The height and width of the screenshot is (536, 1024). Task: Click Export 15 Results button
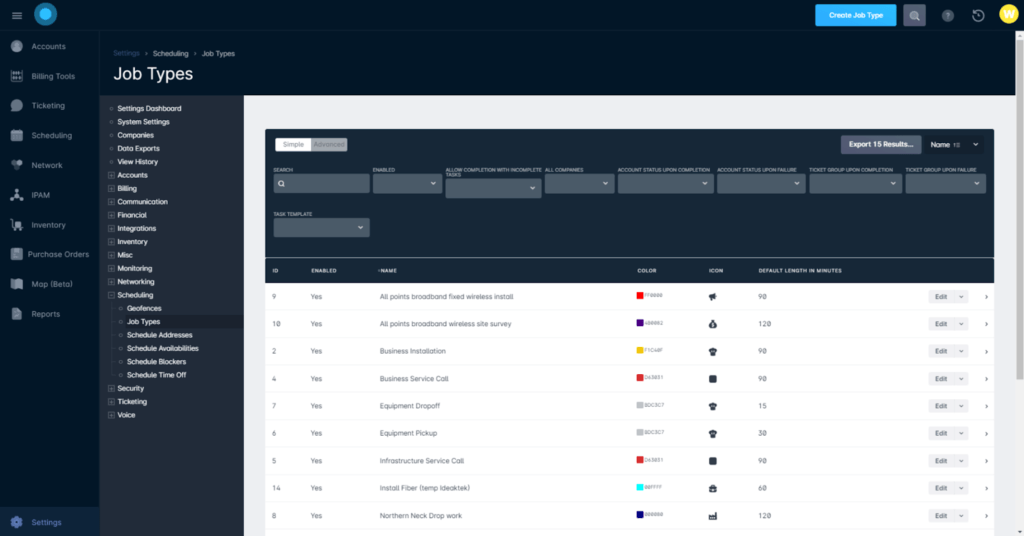[x=880, y=144]
